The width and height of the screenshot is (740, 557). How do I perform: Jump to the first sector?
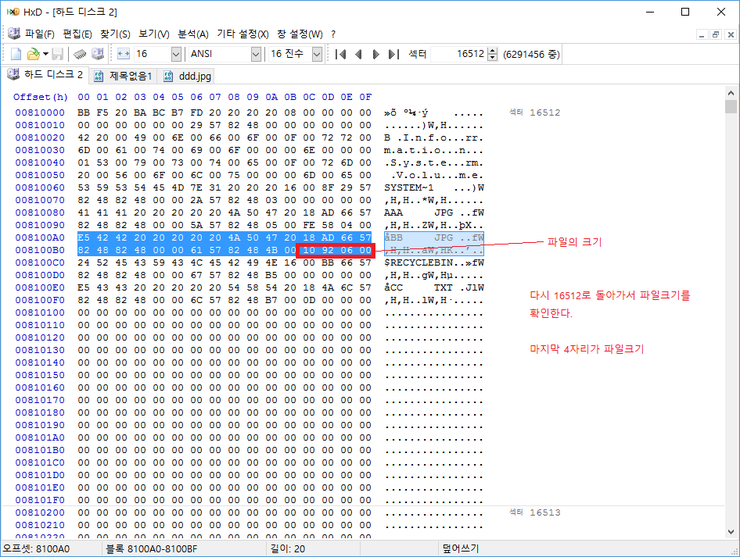click(x=341, y=53)
